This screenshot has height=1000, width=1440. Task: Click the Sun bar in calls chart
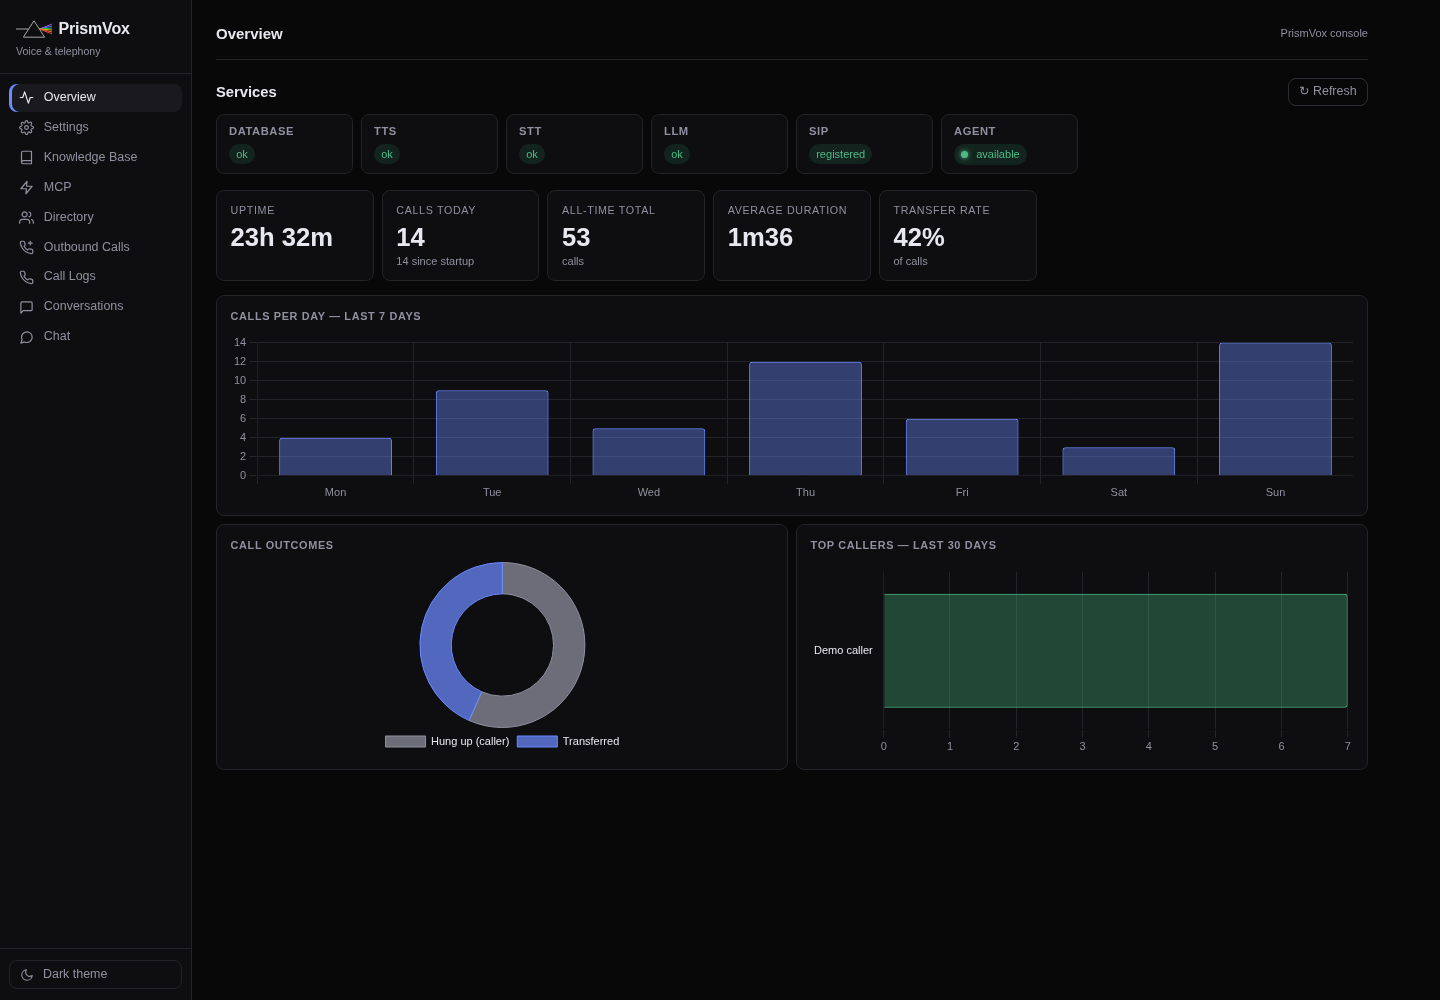point(1275,409)
